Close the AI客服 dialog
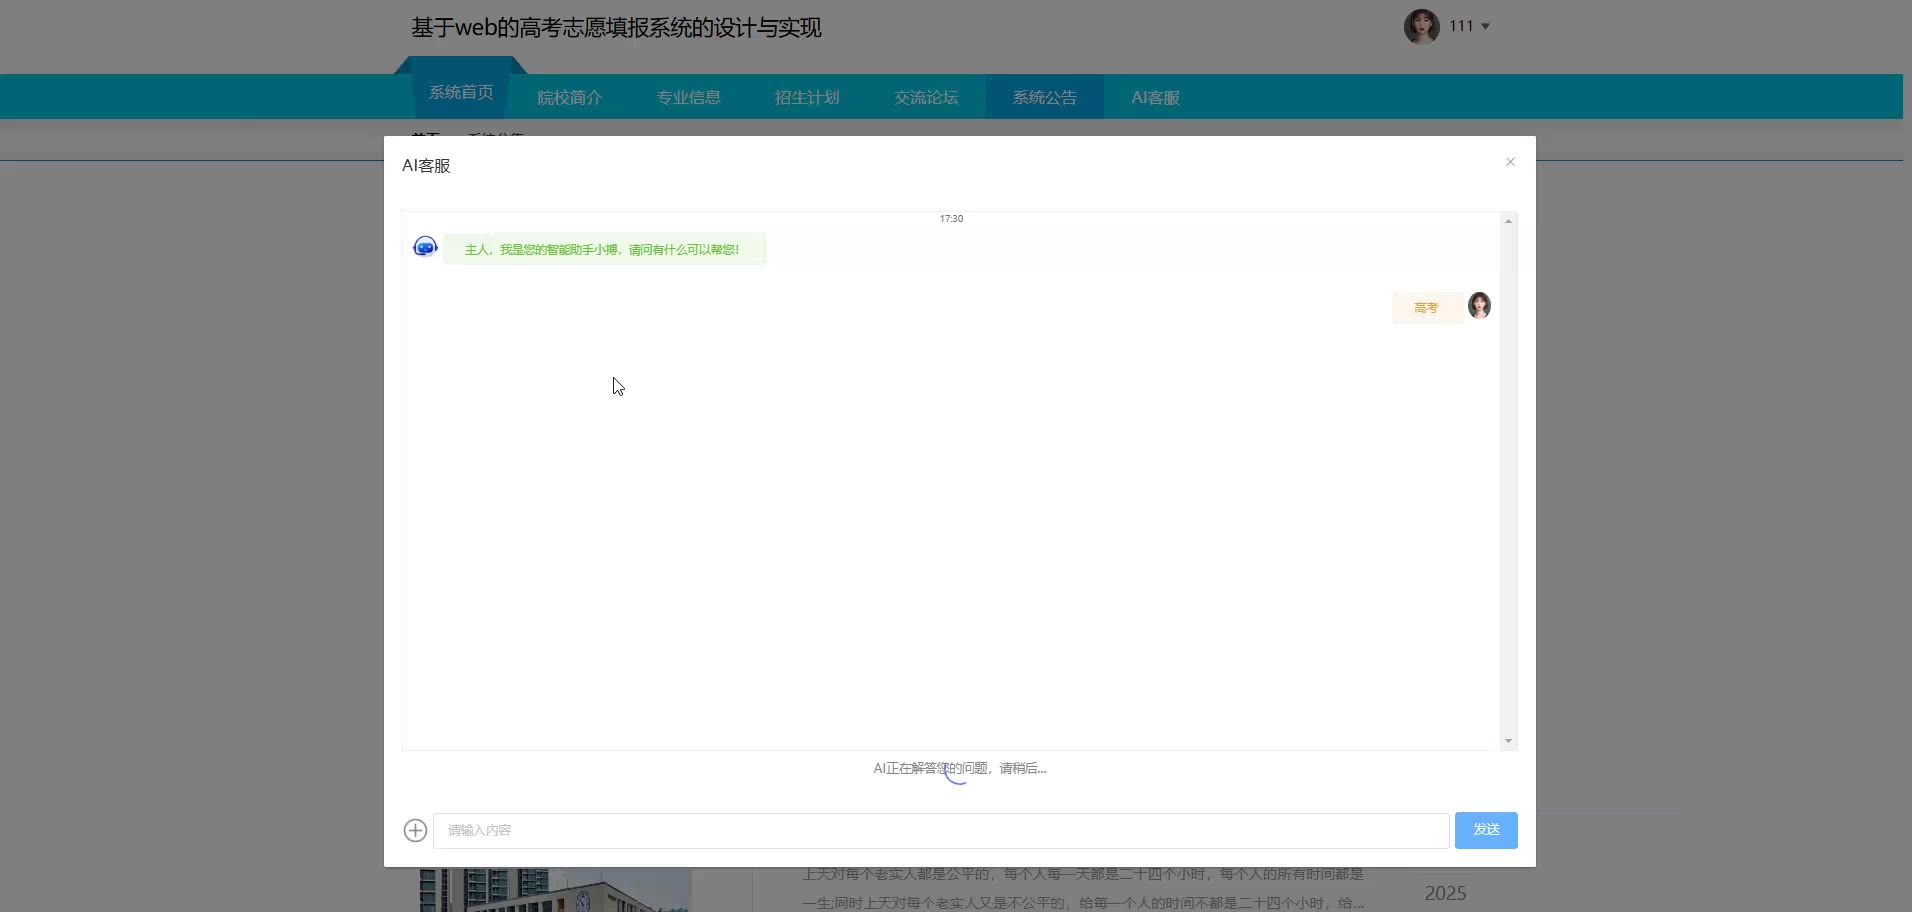This screenshot has width=1912, height=912. click(x=1510, y=162)
